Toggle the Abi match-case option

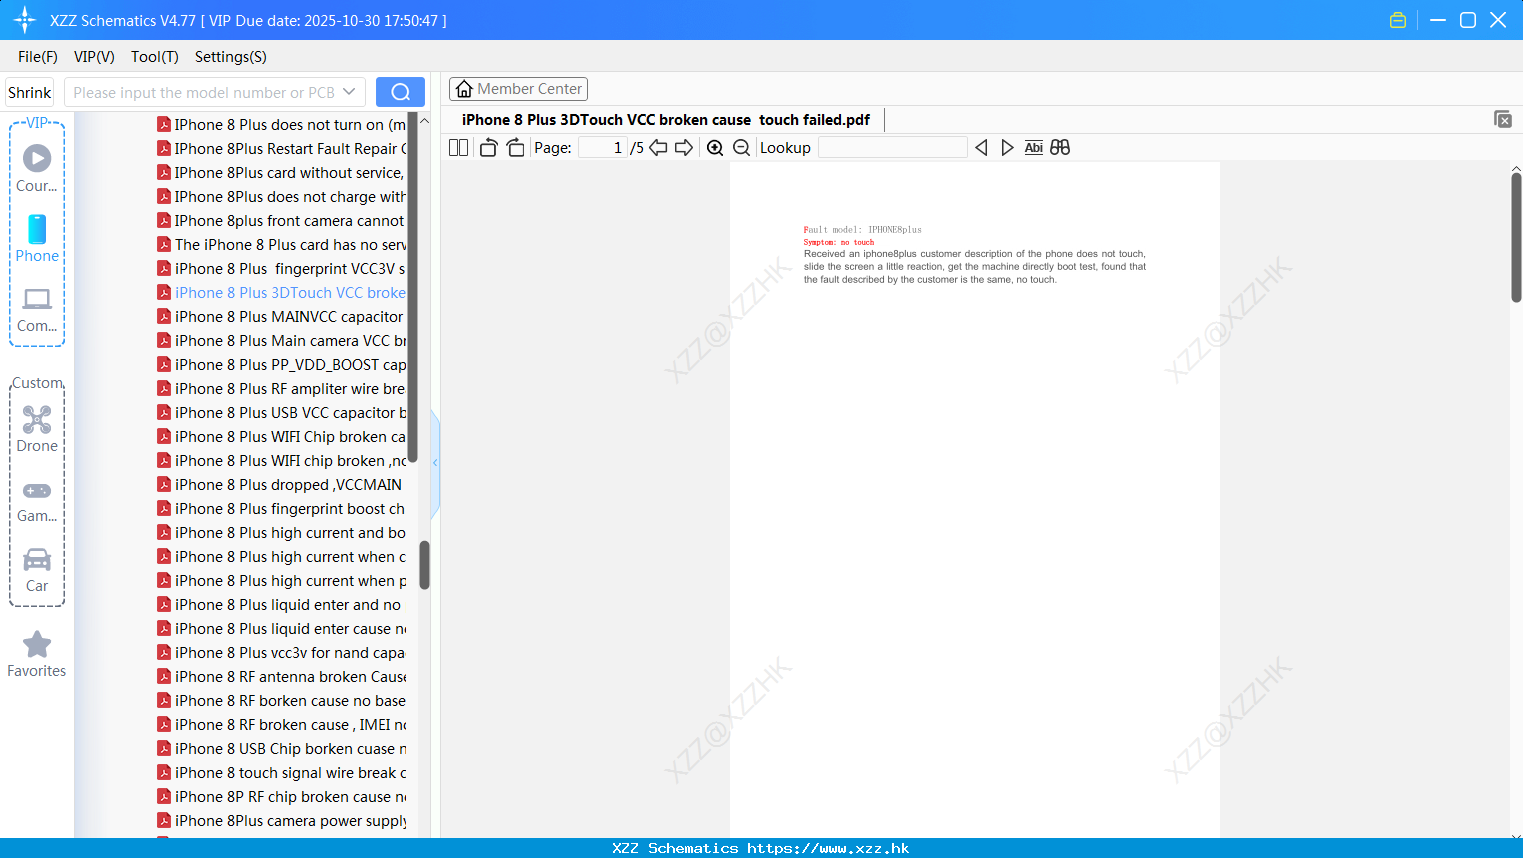coord(1034,148)
